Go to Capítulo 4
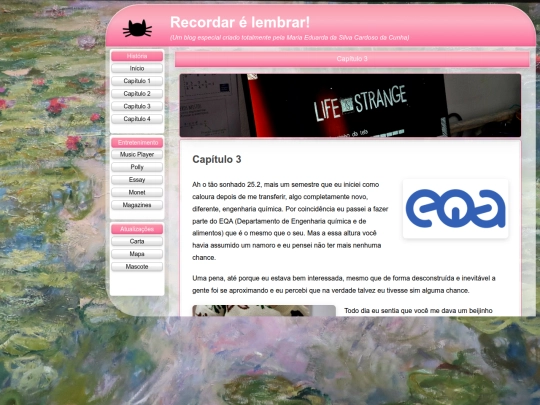 137,119
